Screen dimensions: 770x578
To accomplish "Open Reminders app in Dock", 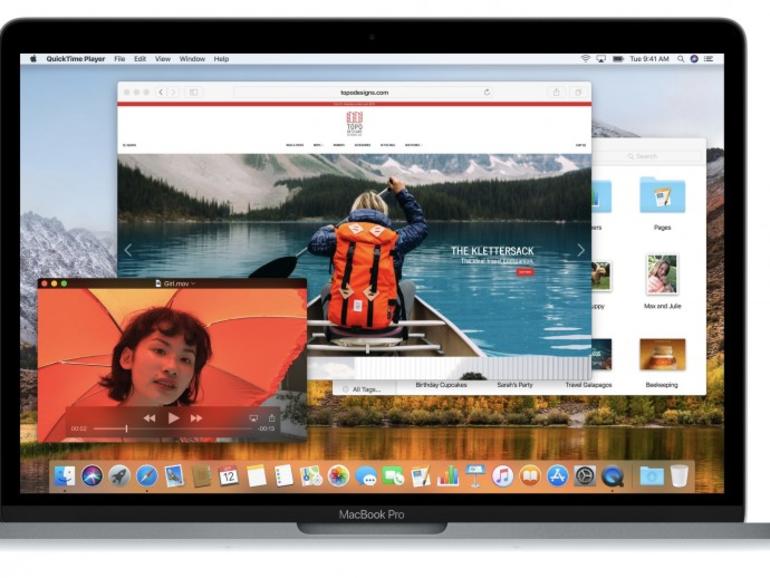I will pyautogui.click(x=283, y=476).
